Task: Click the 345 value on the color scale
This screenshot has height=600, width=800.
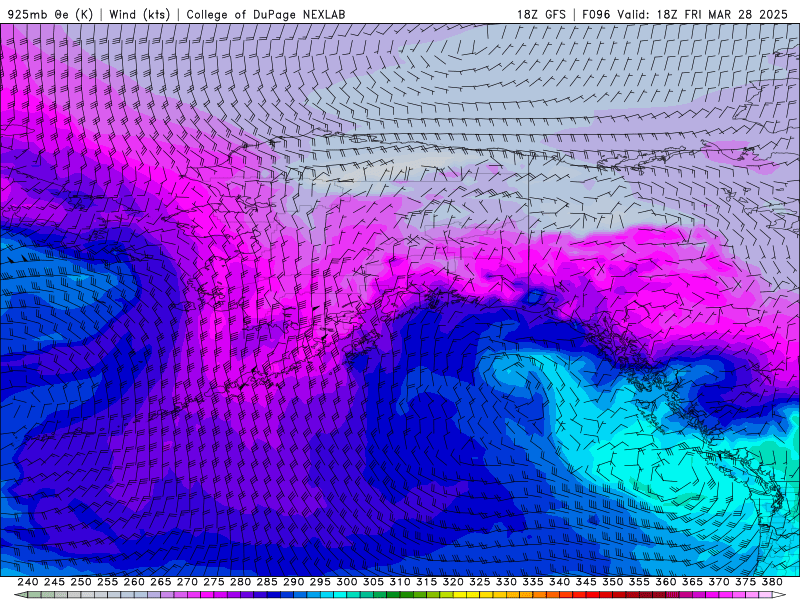Action: [x=586, y=582]
